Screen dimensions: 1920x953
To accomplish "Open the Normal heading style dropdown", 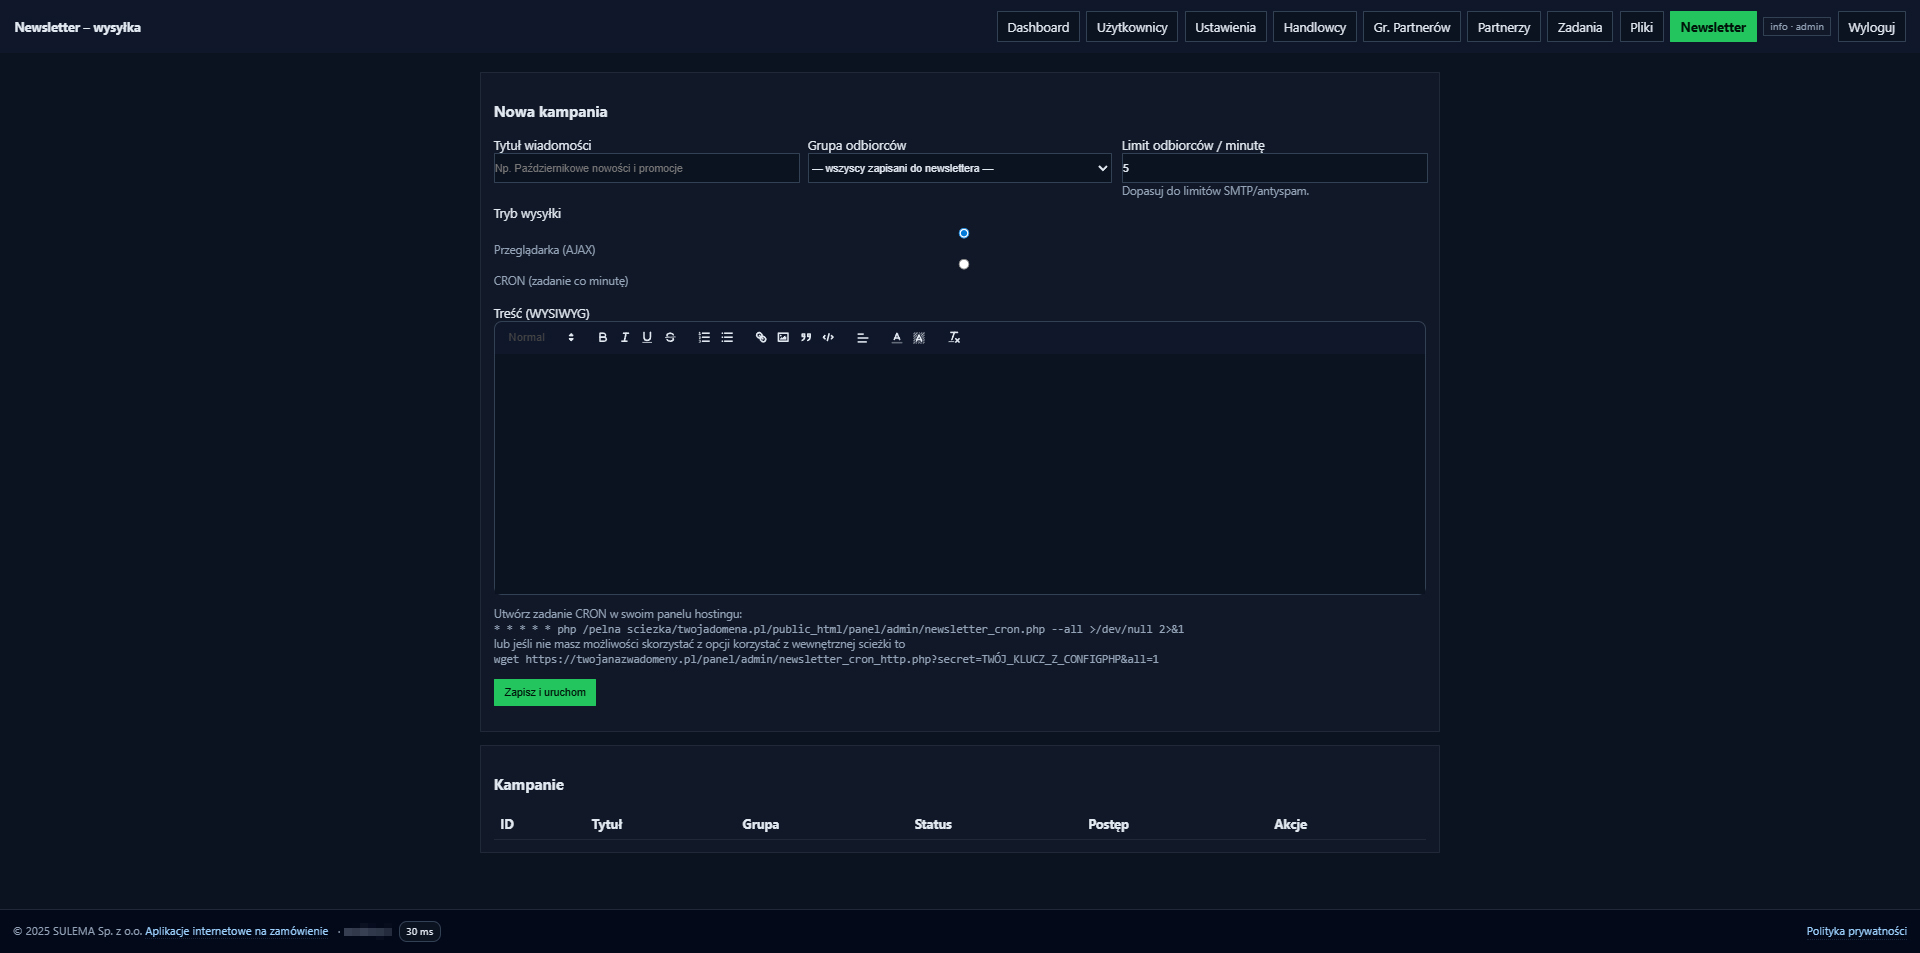I will (x=541, y=338).
